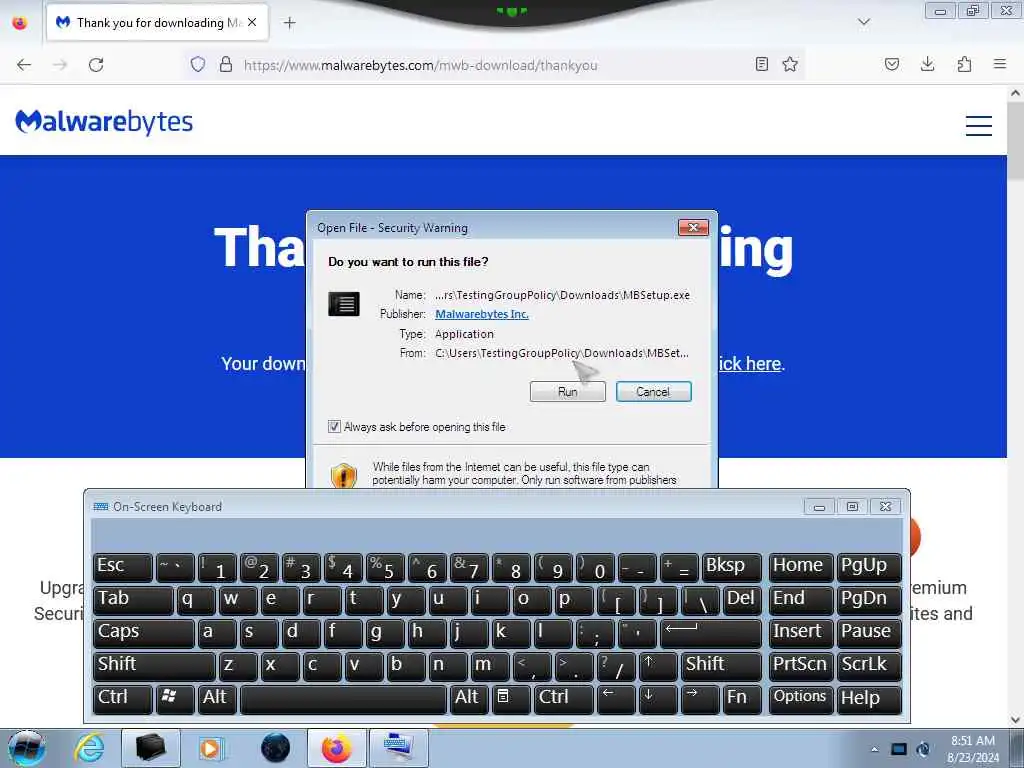
Task: Click the Enter key on On-Screen Keyboard
Action: pyautogui.click(x=710, y=633)
